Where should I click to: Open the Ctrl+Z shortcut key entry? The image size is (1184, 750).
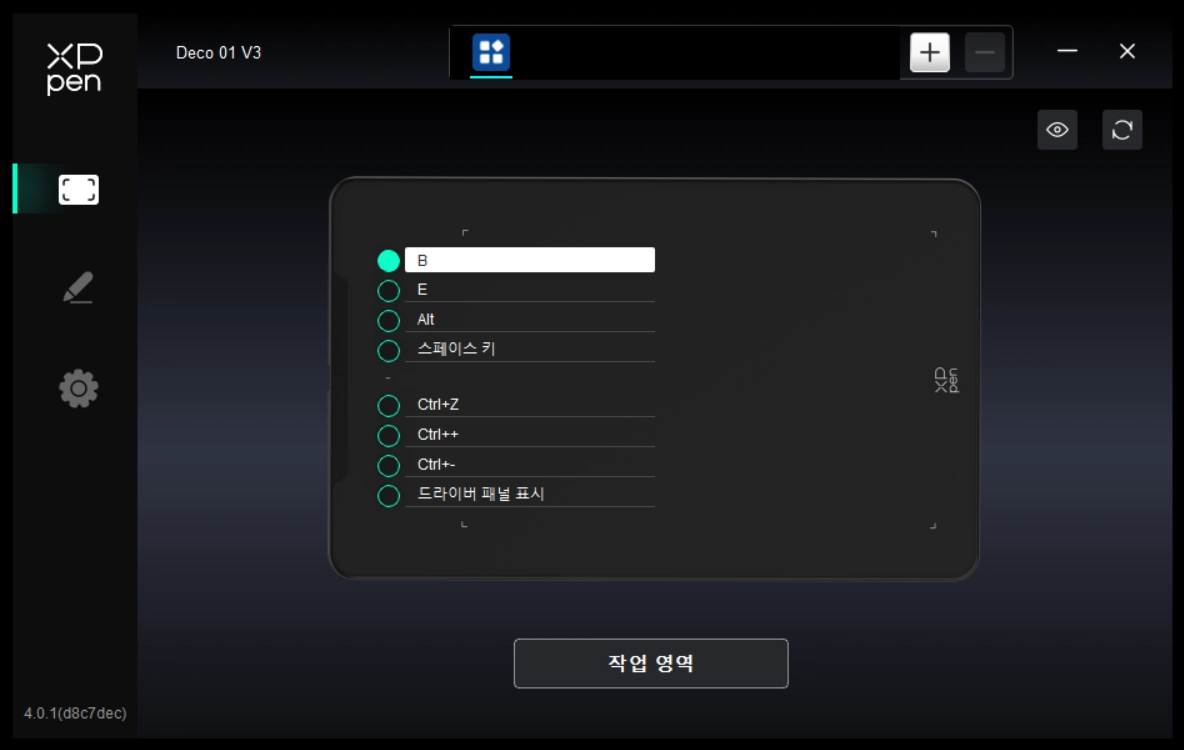529,405
